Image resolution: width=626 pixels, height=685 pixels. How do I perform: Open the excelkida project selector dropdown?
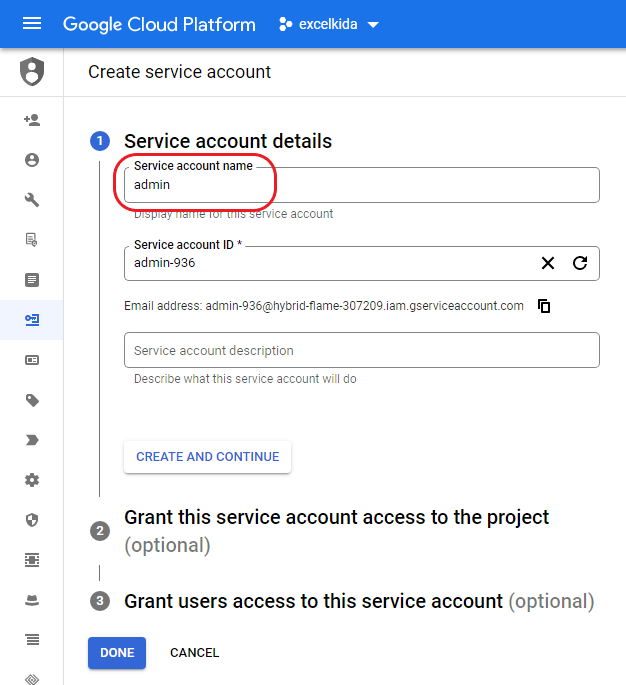[x=329, y=24]
